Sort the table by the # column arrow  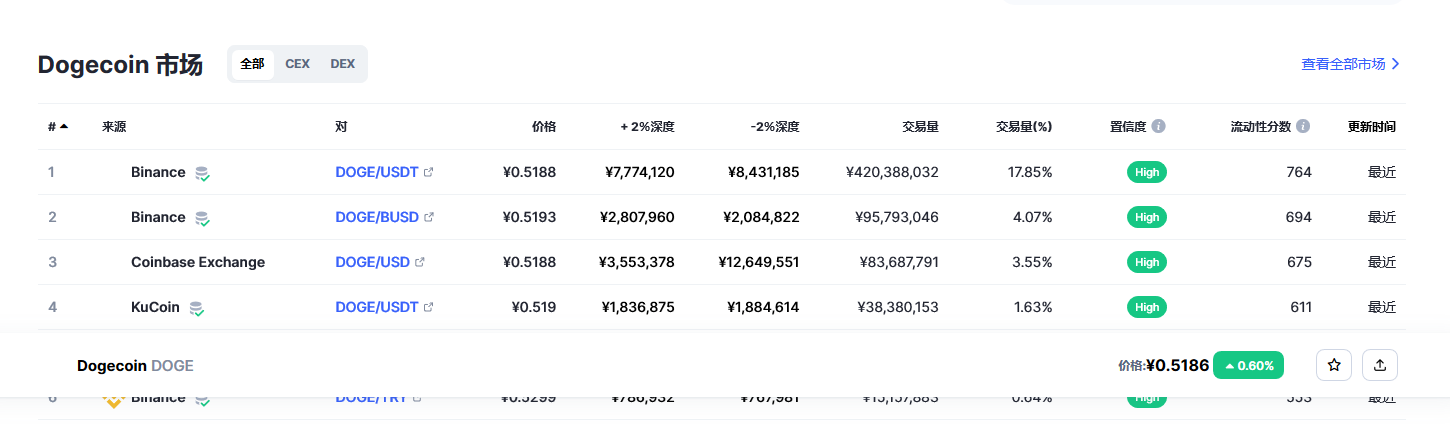tap(64, 126)
